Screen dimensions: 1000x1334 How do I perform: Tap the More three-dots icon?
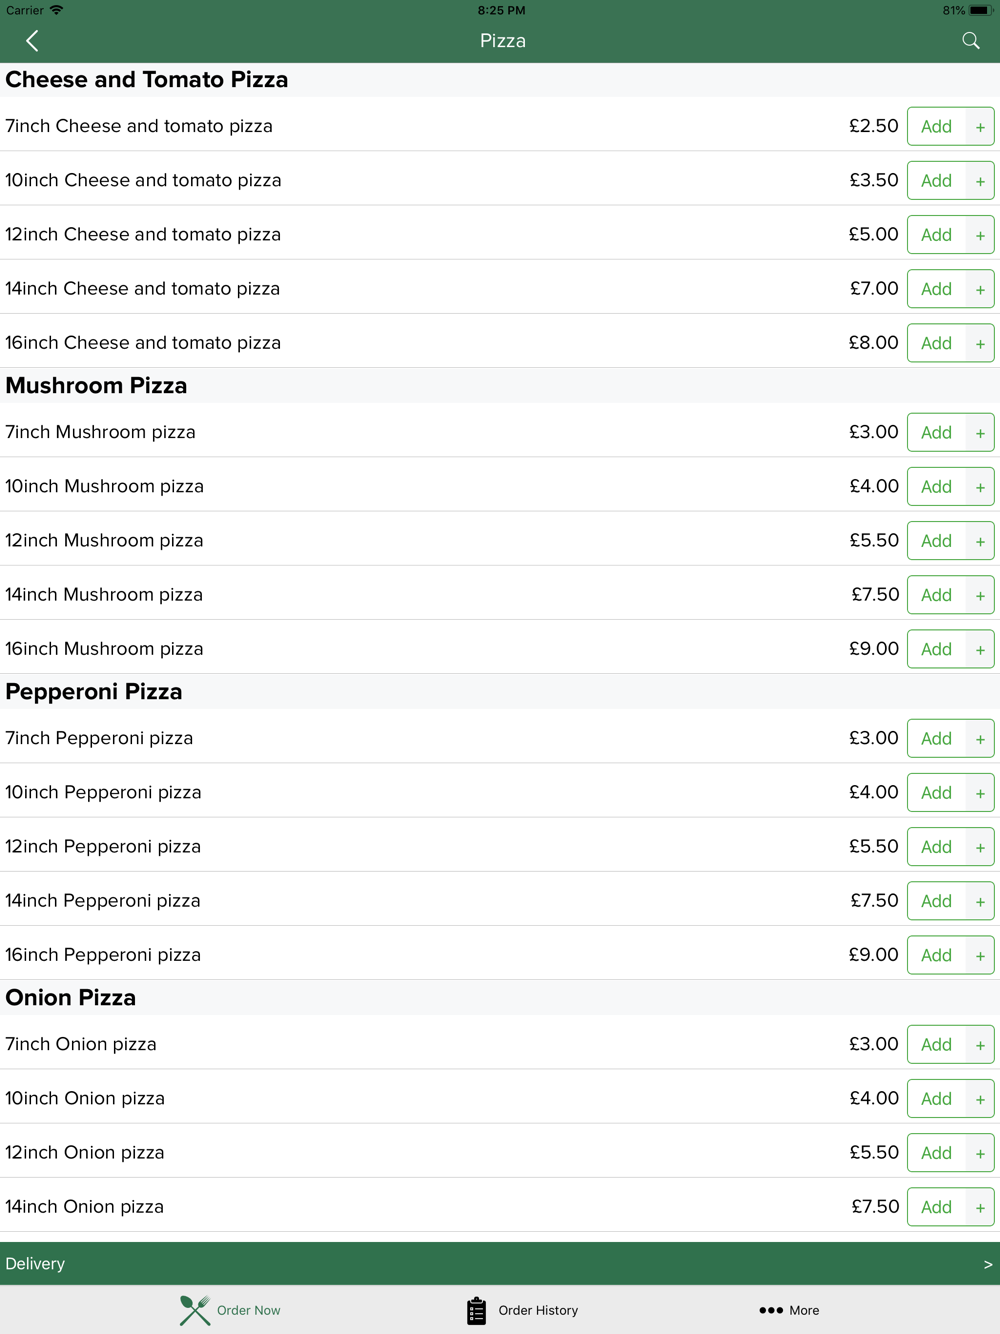pyautogui.click(x=771, y=1310)
